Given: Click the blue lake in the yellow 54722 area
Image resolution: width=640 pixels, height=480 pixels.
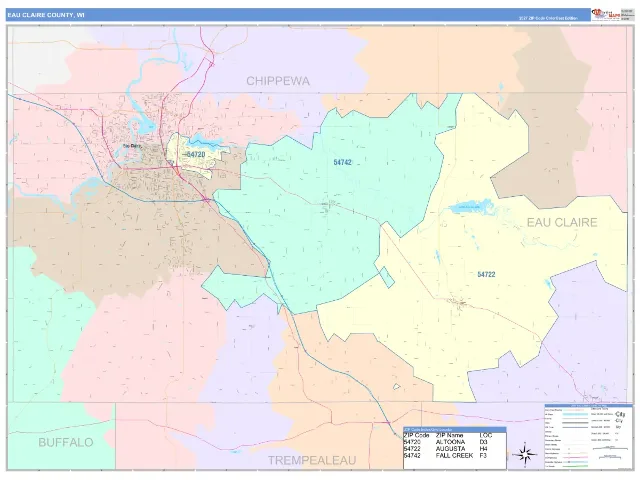Looking at the screenshot, I should 471,207.
